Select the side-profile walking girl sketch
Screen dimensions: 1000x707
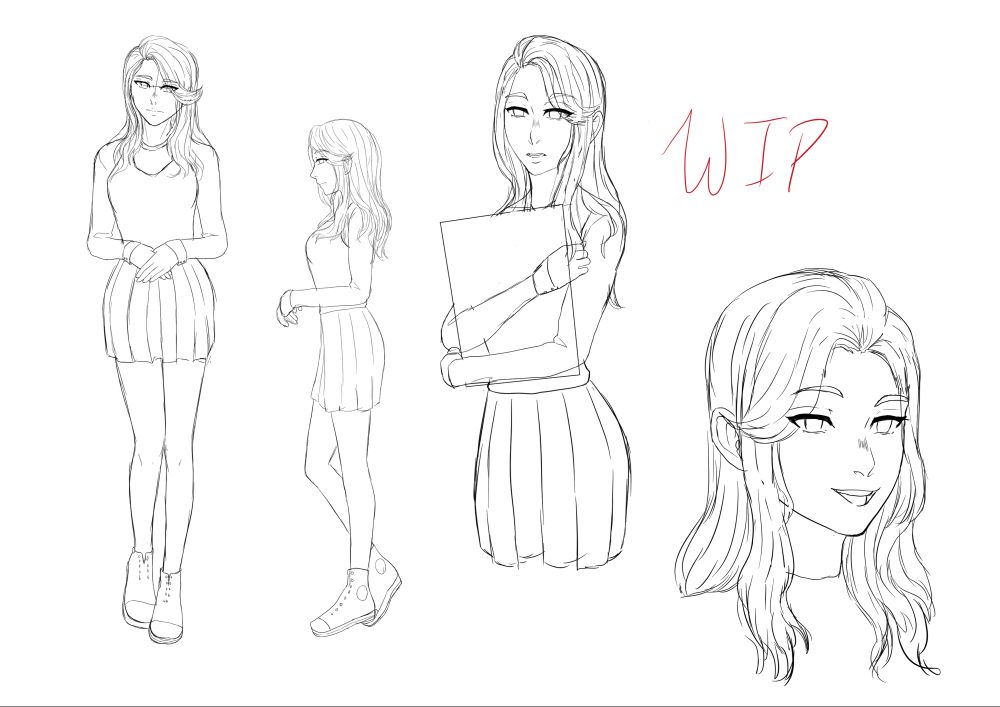point(339,377)
